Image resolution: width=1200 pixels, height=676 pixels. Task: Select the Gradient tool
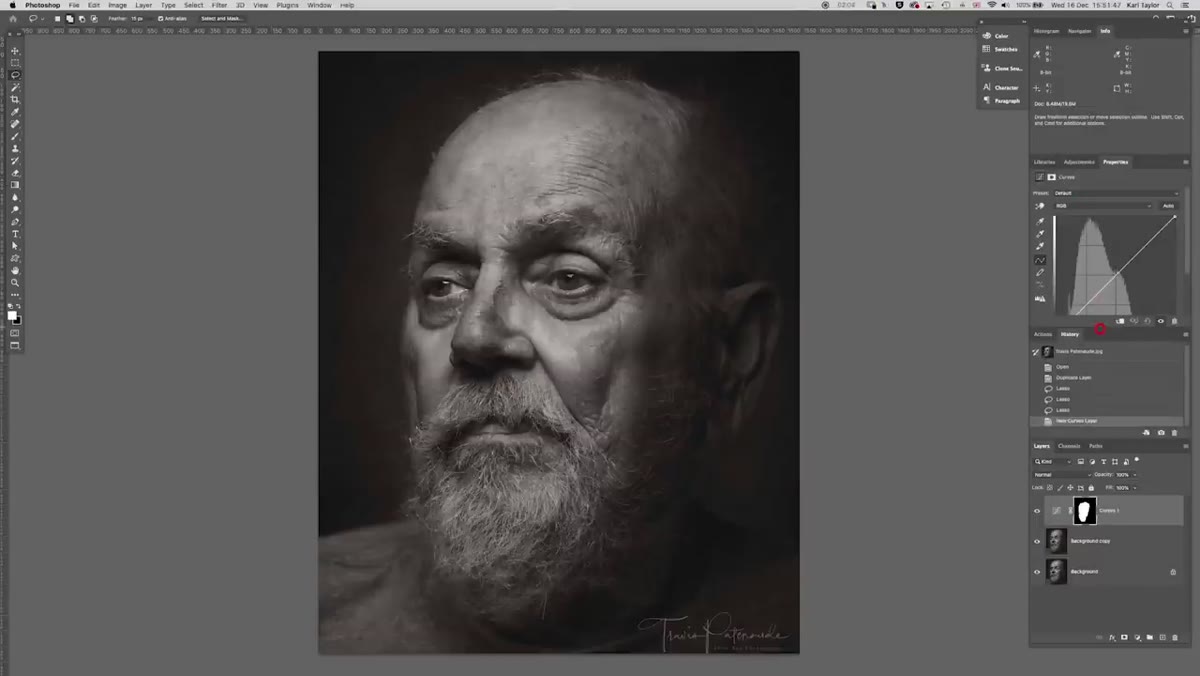15,185
